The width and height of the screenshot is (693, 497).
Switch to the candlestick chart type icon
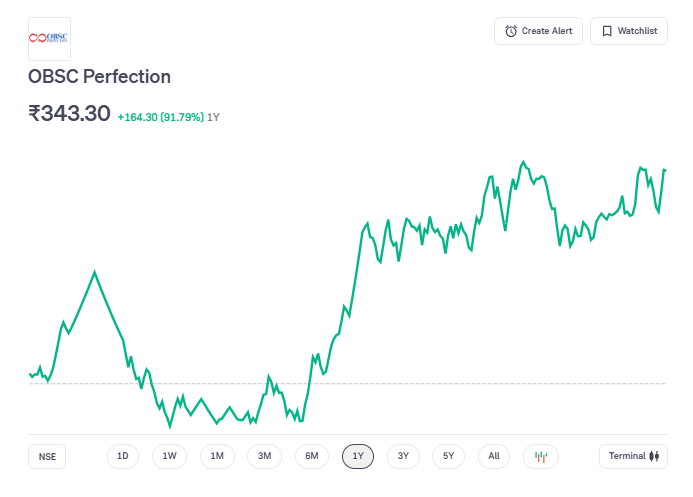541,456
